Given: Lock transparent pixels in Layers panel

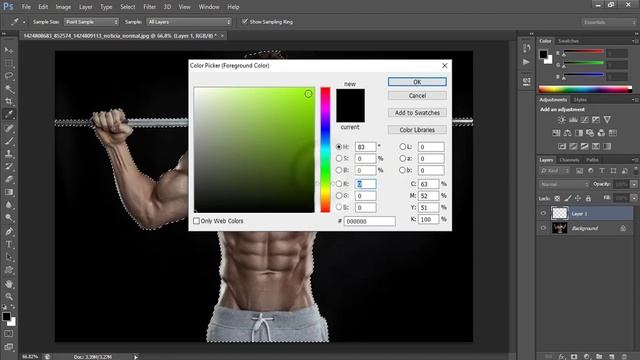Looking at the screenshot, I should [x=557, y=198].
